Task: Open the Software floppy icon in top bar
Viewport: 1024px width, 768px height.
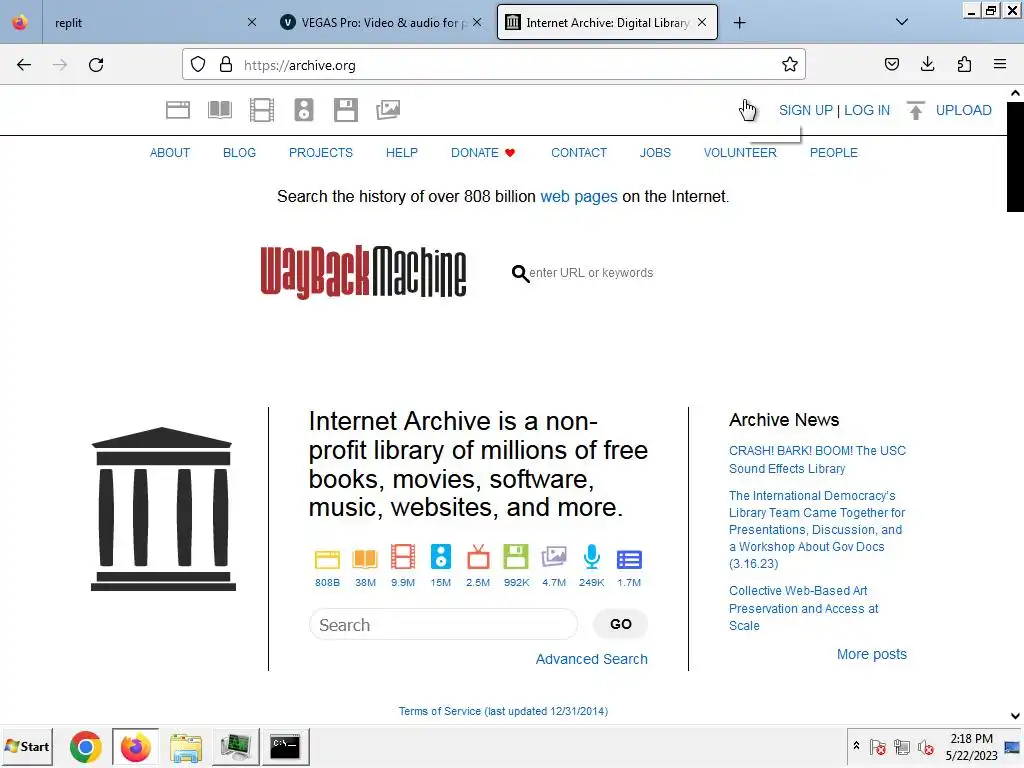Action: click(x=345, y=110)
